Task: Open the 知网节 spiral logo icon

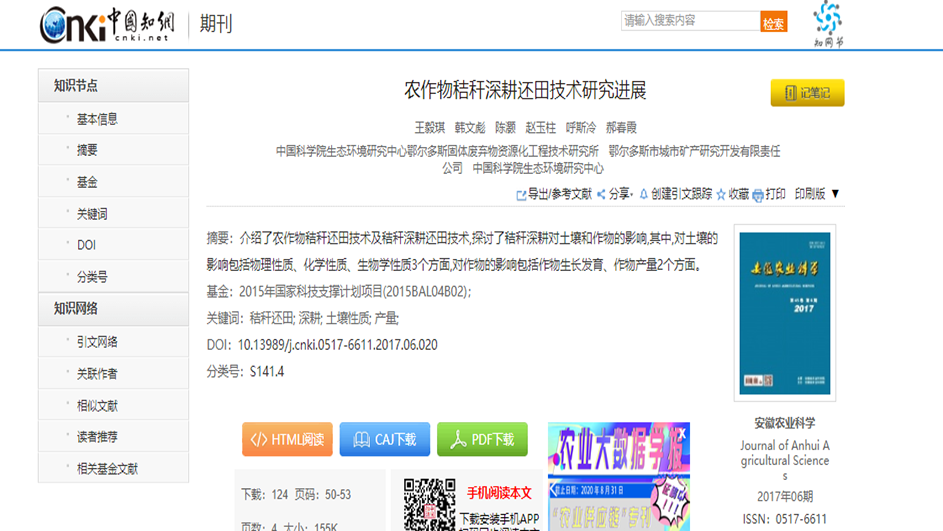Action: pyautogui.click(x=828, y=18)
